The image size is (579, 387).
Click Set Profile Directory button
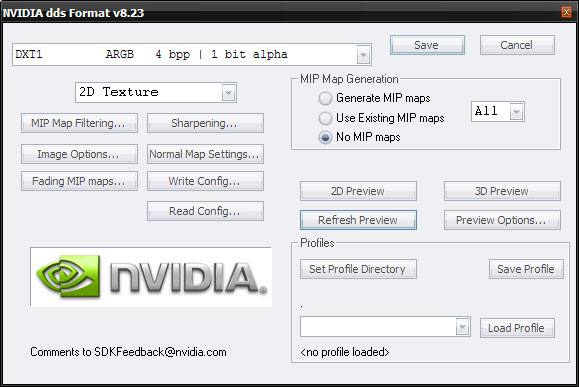point(358,269)
